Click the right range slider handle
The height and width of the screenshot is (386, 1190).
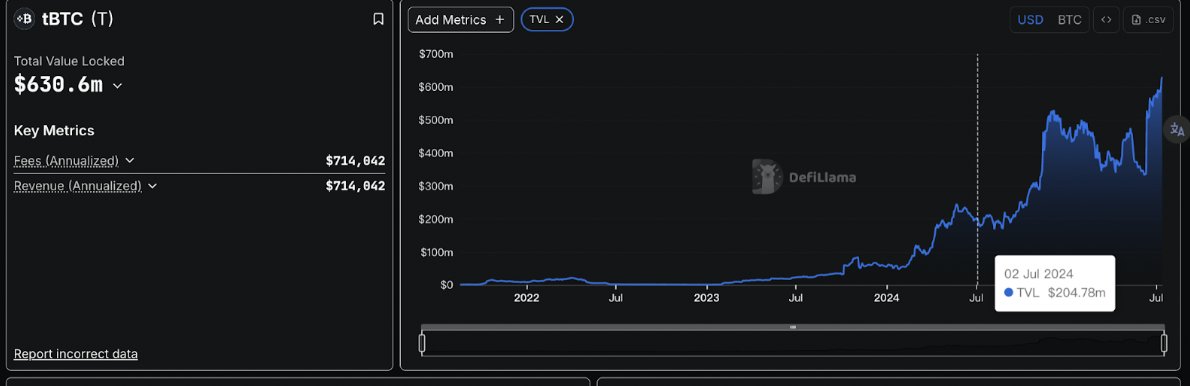pos(1164,344)
